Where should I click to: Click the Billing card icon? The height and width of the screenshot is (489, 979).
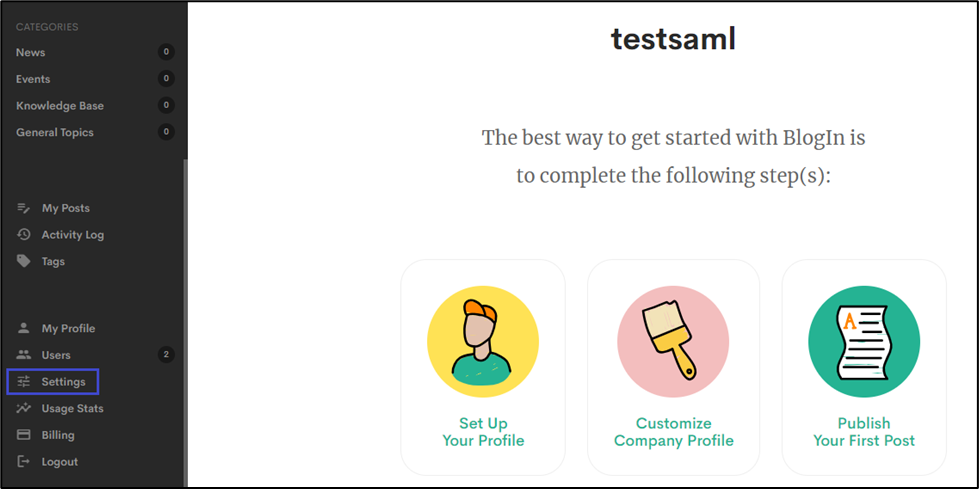[x=24, y=435]
